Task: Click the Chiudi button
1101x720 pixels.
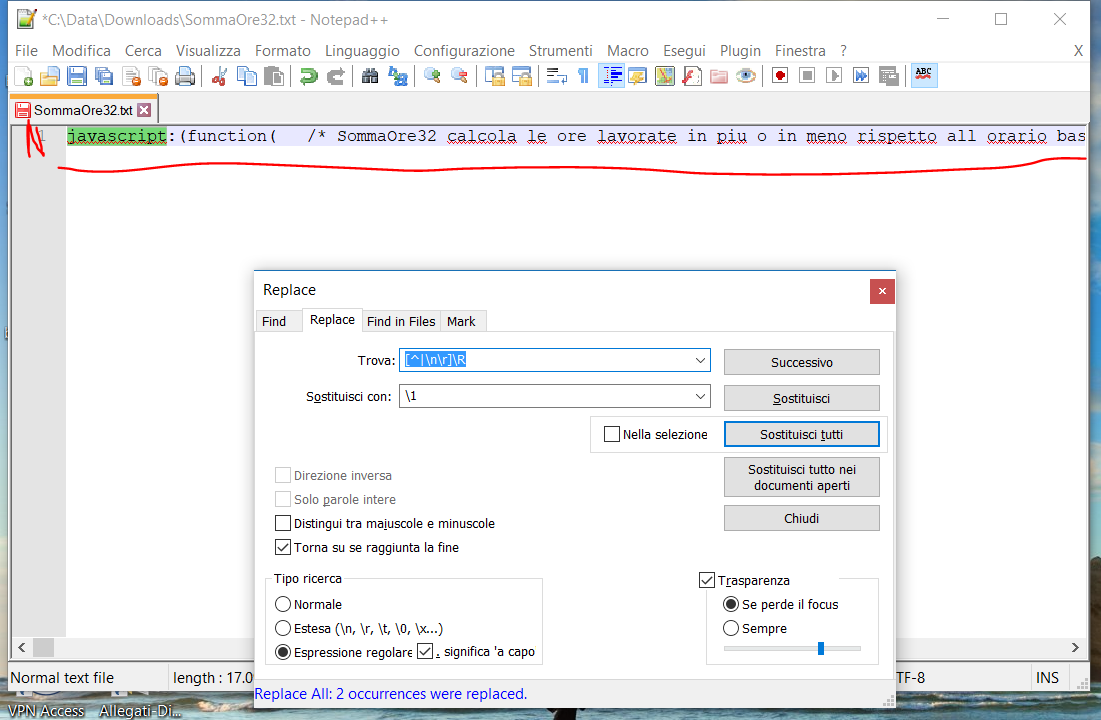Action: click(801, 518)
